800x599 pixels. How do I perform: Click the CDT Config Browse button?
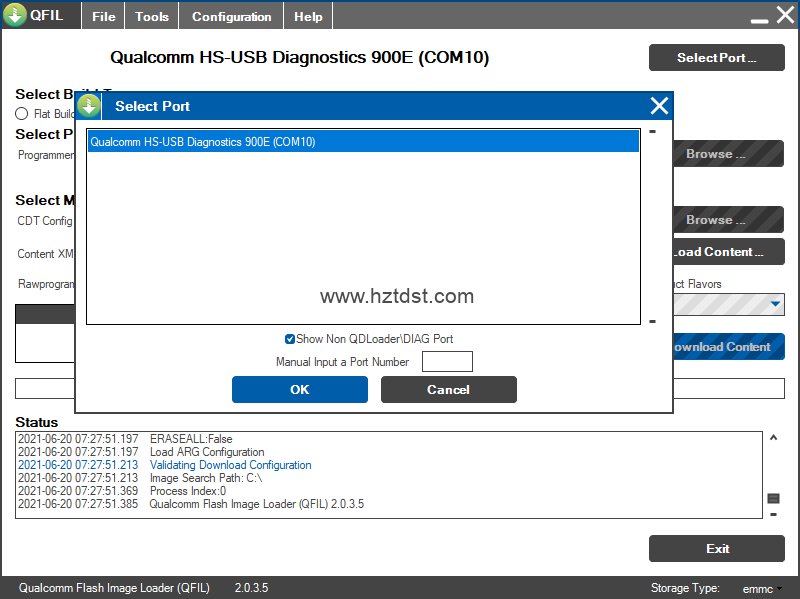click(728, 220)
